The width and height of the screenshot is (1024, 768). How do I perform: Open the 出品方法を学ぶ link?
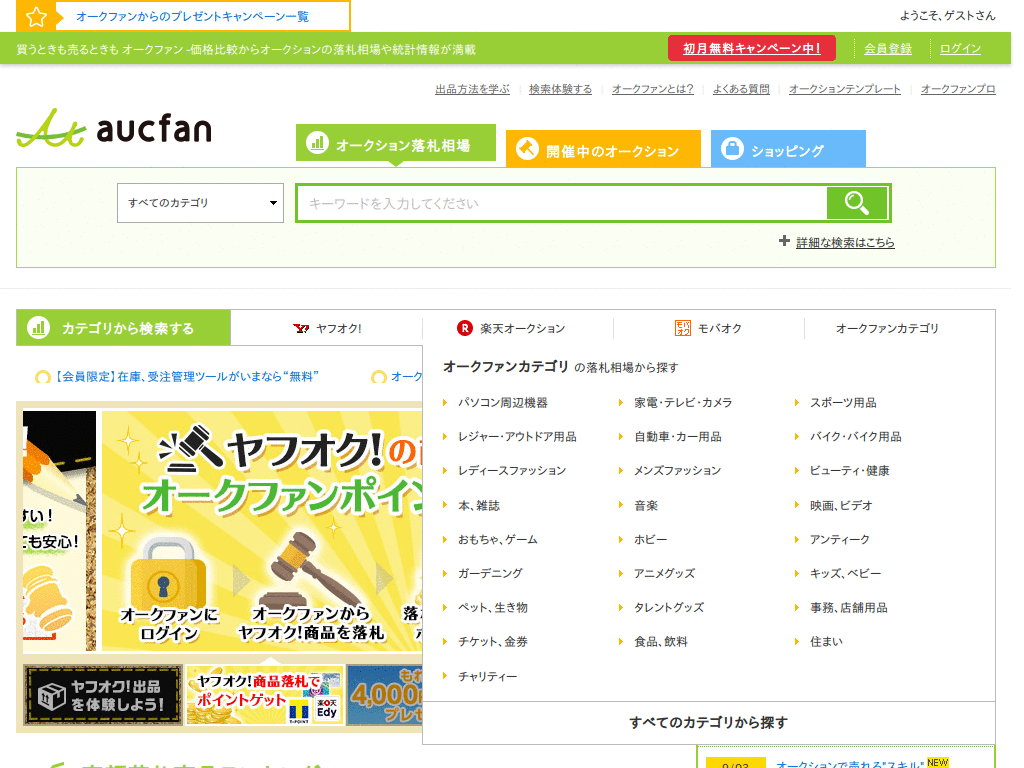click(472, 89)
